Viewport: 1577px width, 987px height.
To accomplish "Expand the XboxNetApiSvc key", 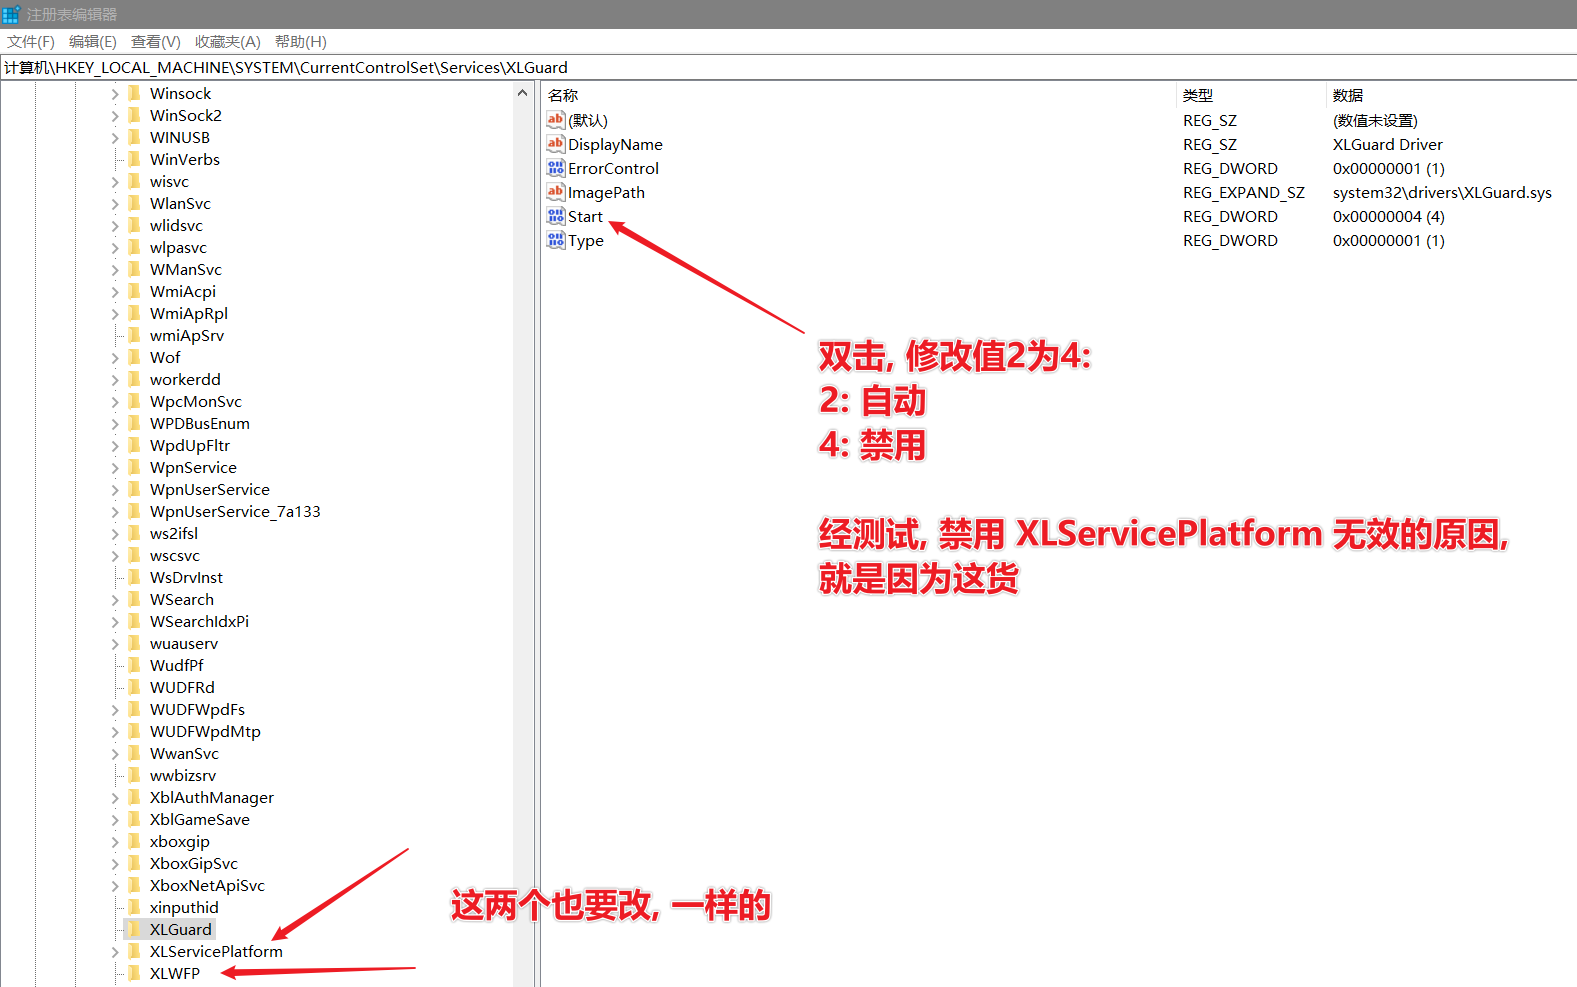I will click(x=115, y=886).
